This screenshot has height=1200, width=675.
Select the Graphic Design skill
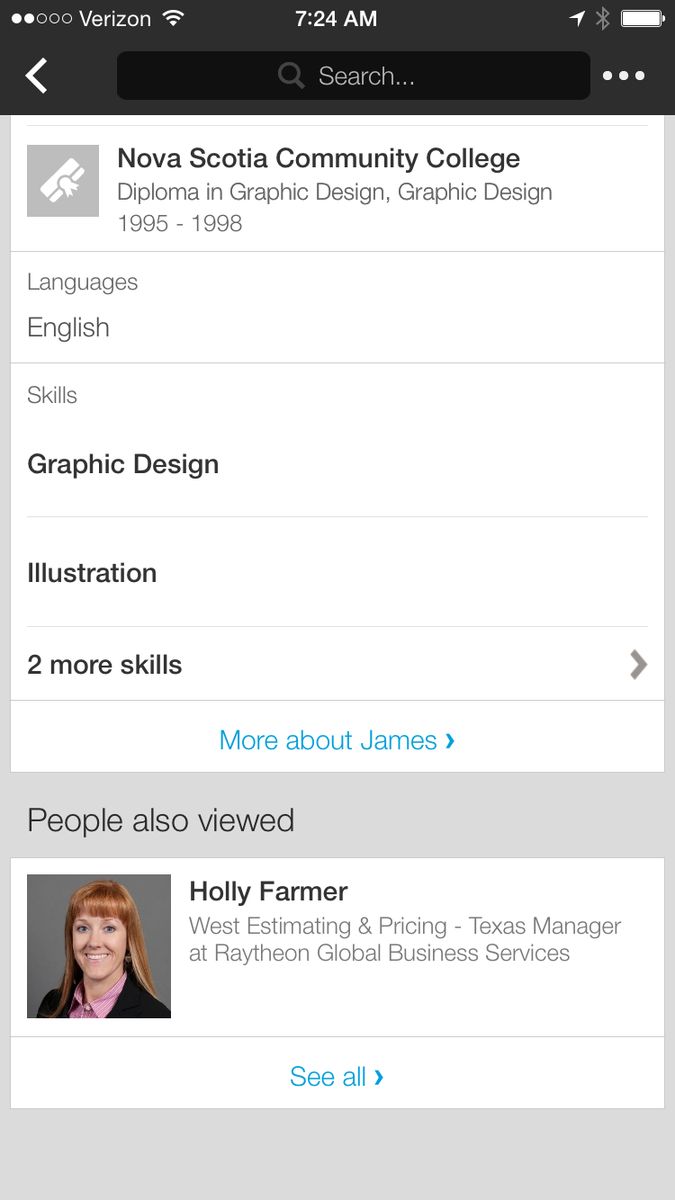pos(123,464)
